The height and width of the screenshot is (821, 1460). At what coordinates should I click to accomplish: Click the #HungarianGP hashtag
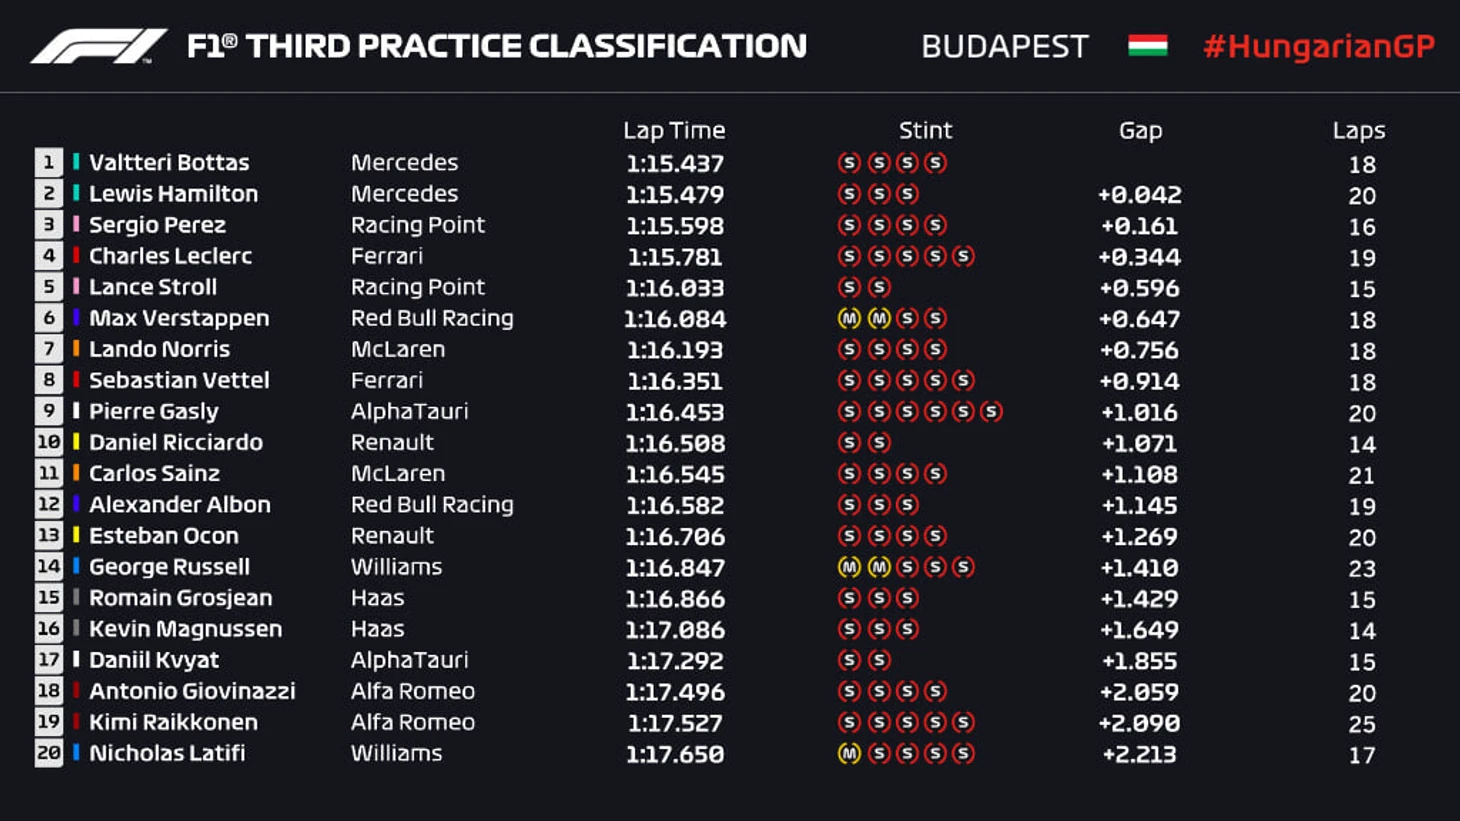pyautogui.click(x=1318, y=46)
